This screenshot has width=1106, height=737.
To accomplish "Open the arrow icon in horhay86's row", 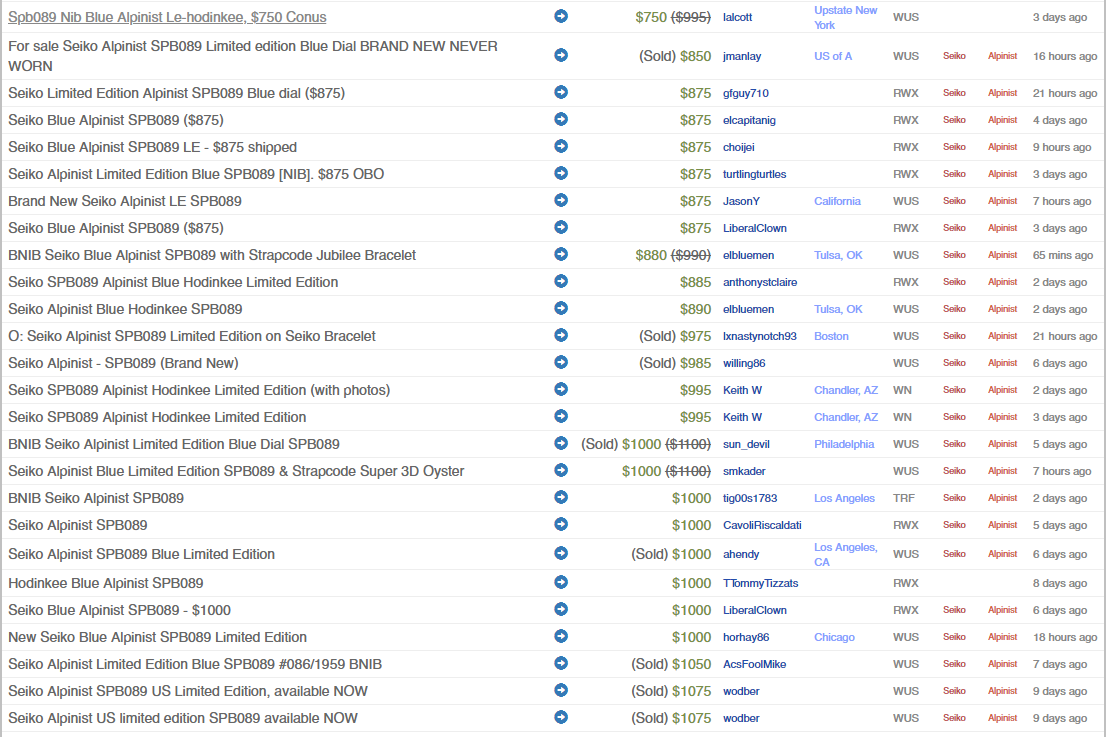I will point(561,636).
